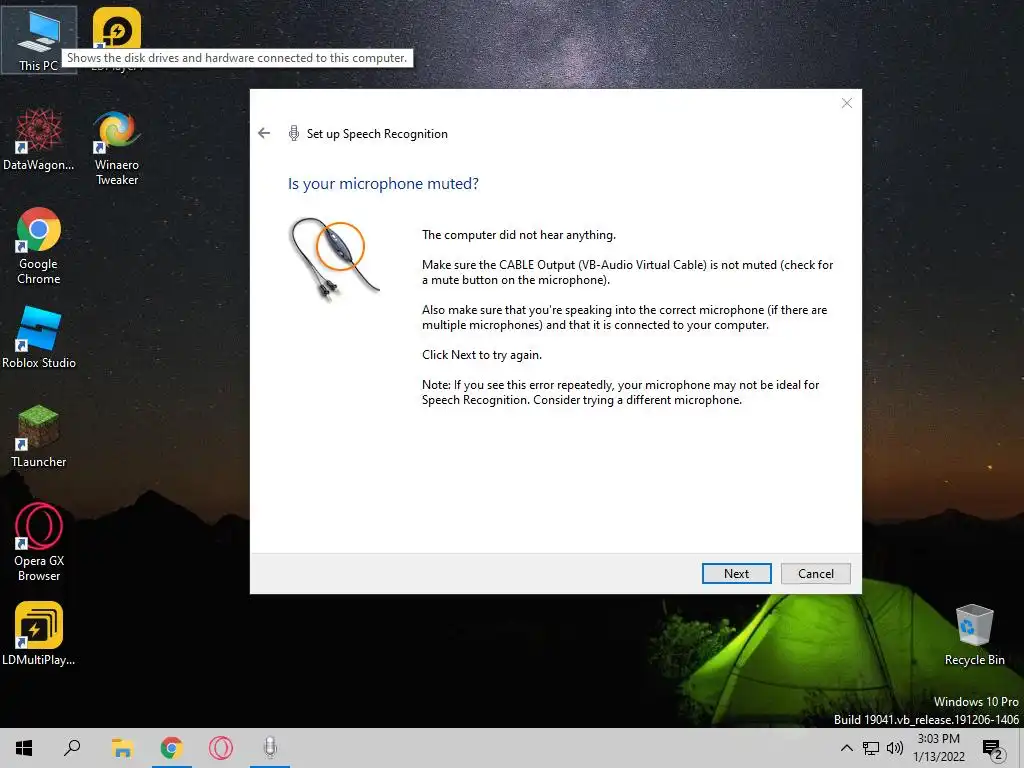The height and width of the screenshot is (768, 1024).
Task: Select the This PC desktop icon
Action: [39, 40]
